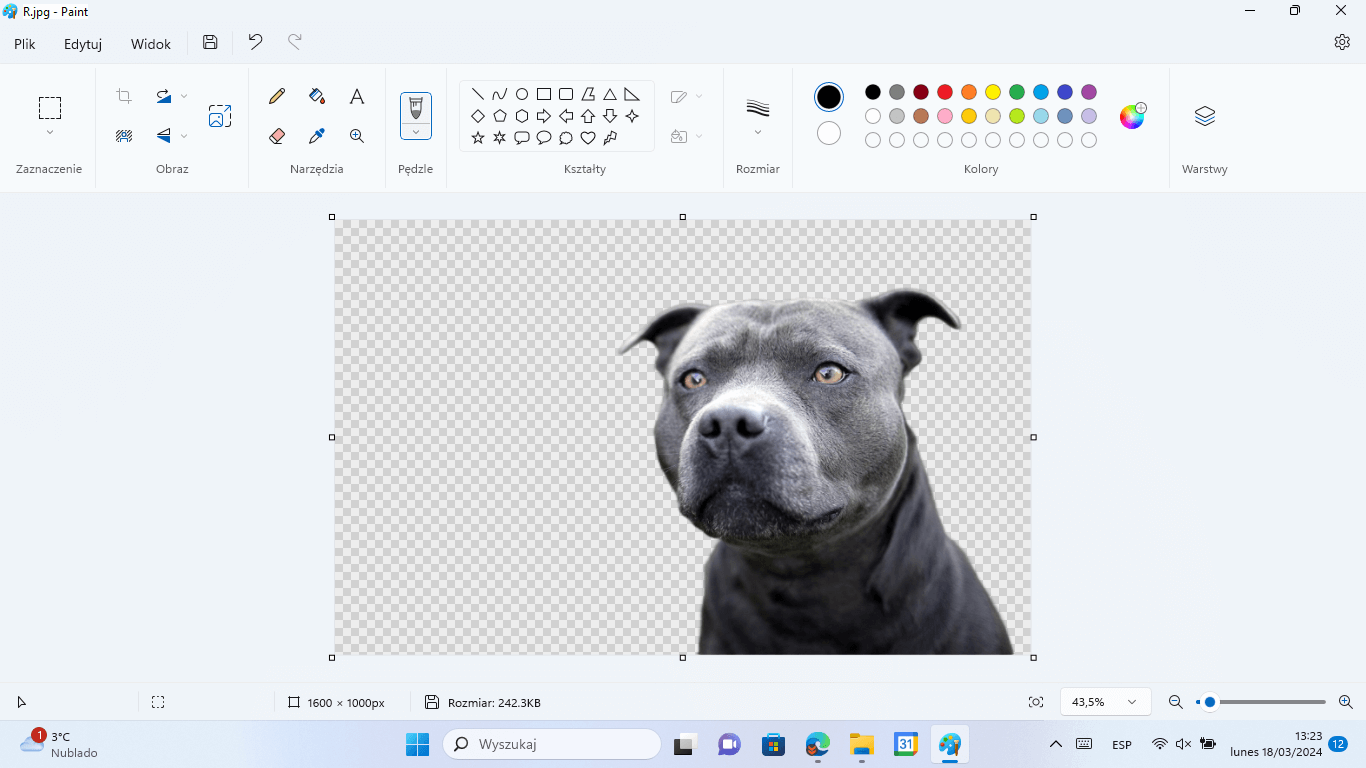1366x768 pixels.
Task: Pick the yellow color swatch
Action: pos(993,92)
